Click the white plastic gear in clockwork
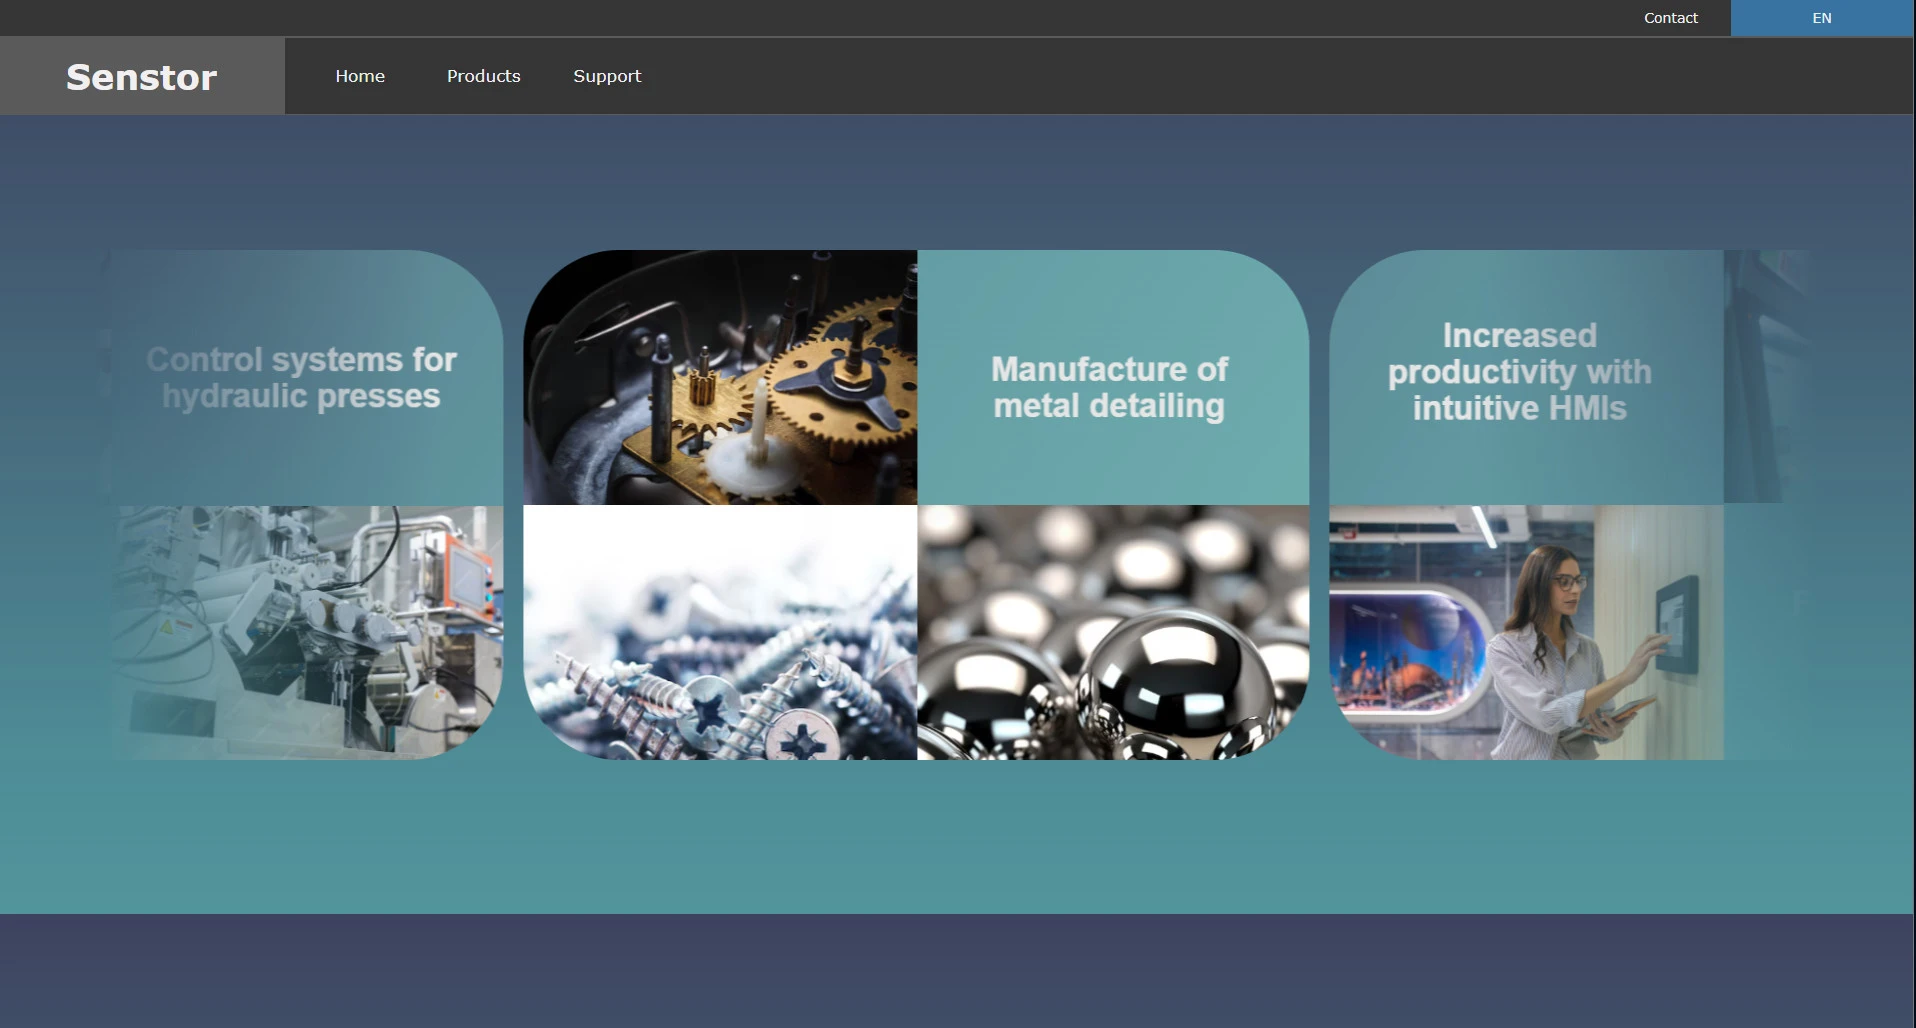Image resolution: width=1916 pixels, height=1028 pixels. click(758, 458)
